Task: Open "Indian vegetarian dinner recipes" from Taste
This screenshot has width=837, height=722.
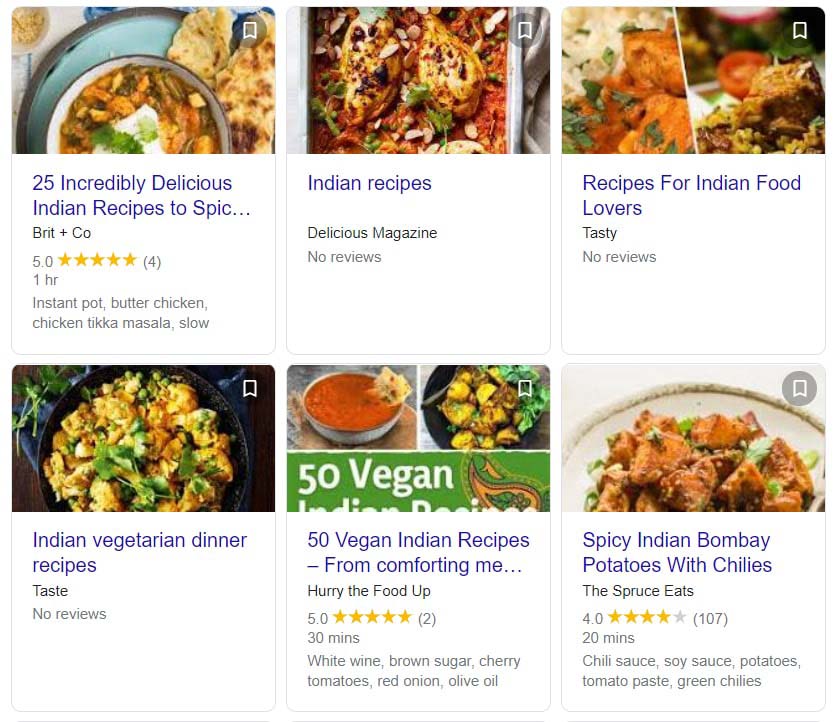Action: [x=140, y=553]
